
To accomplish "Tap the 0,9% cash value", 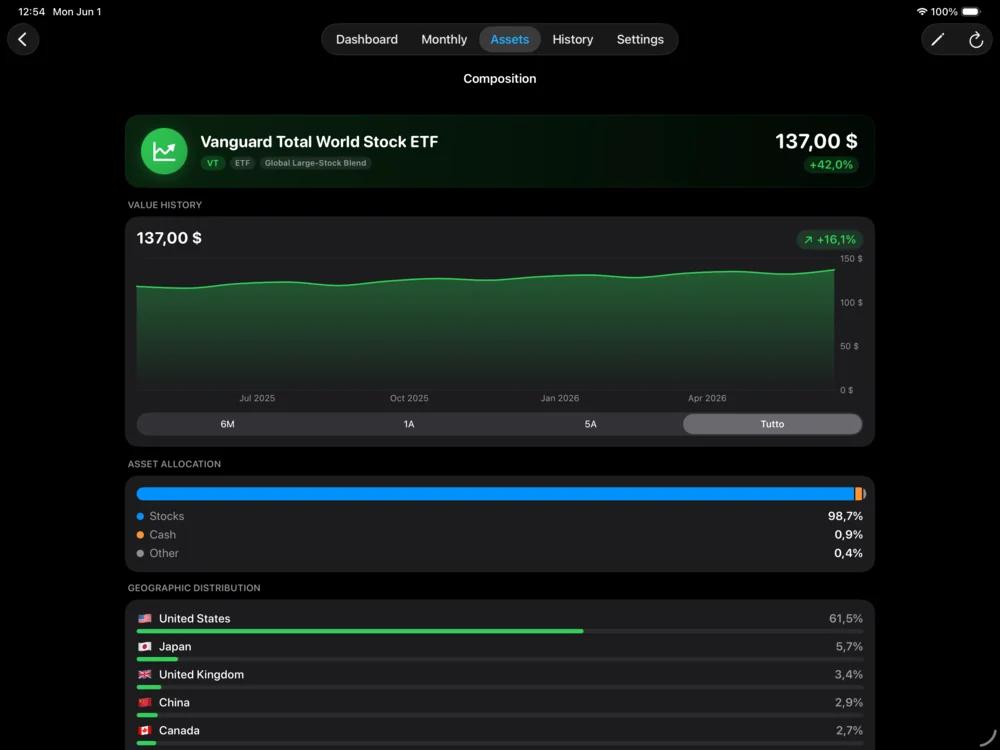I will coord(848,535).
